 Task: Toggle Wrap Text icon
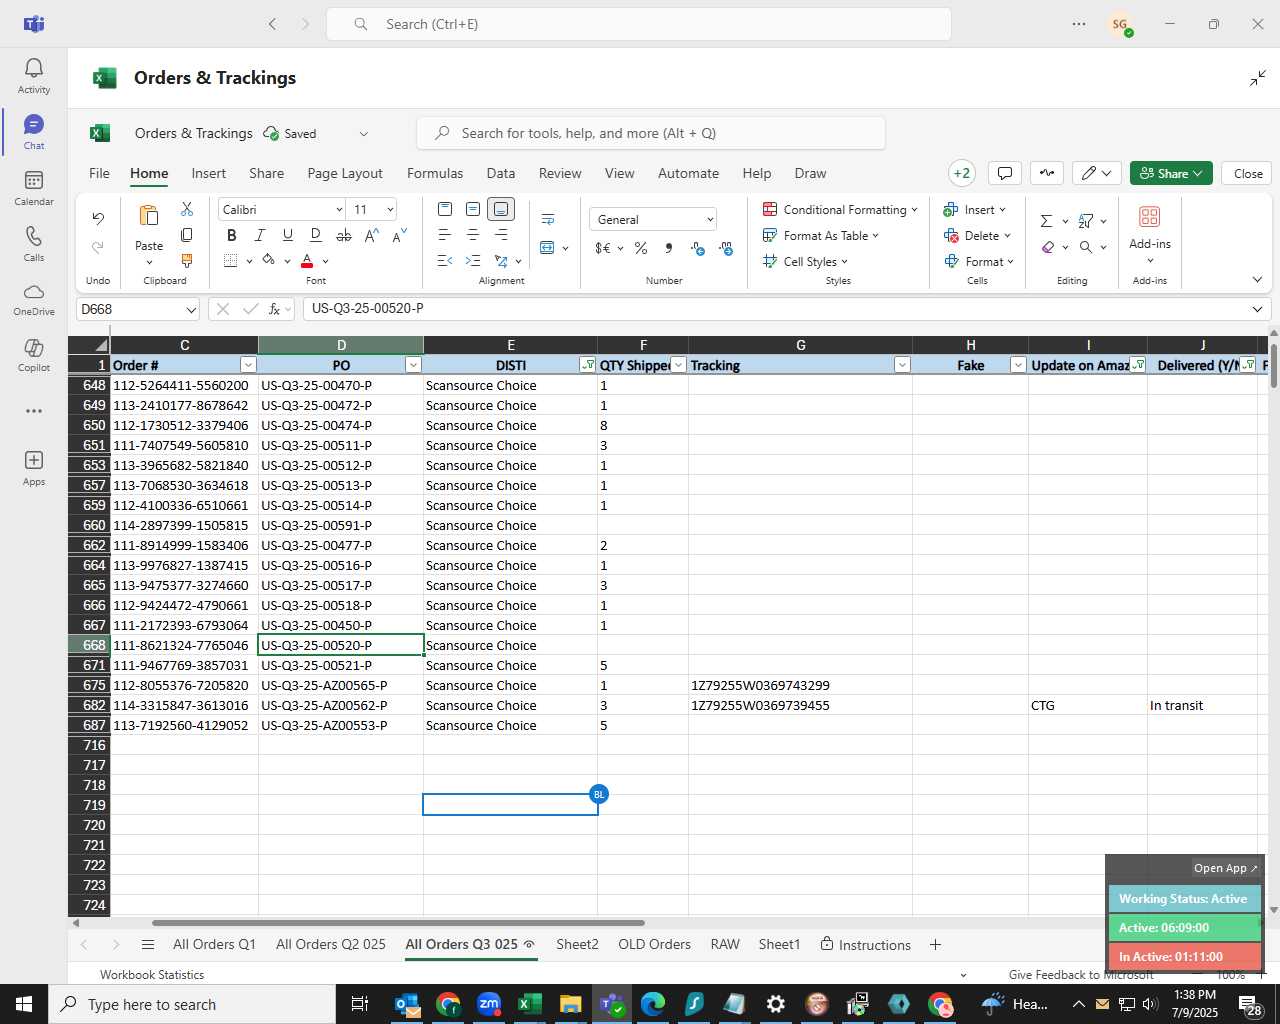(548, 219)
